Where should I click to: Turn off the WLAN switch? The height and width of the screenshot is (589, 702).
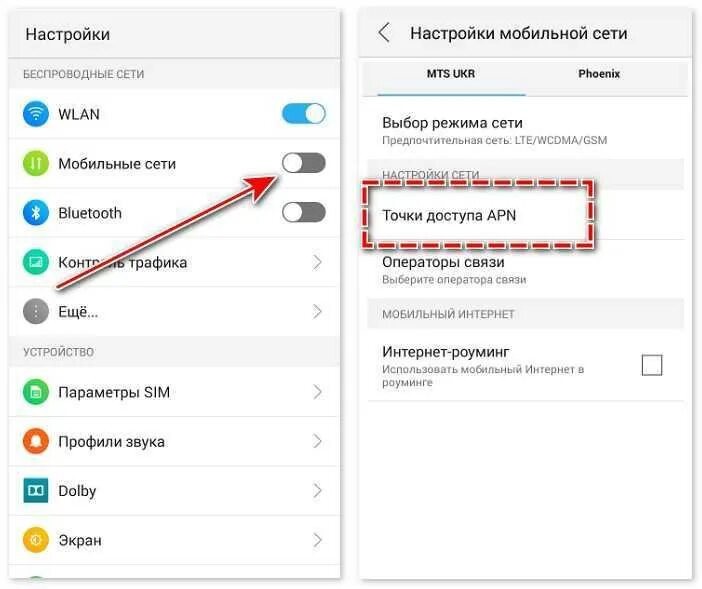click(x=304, y=114)
